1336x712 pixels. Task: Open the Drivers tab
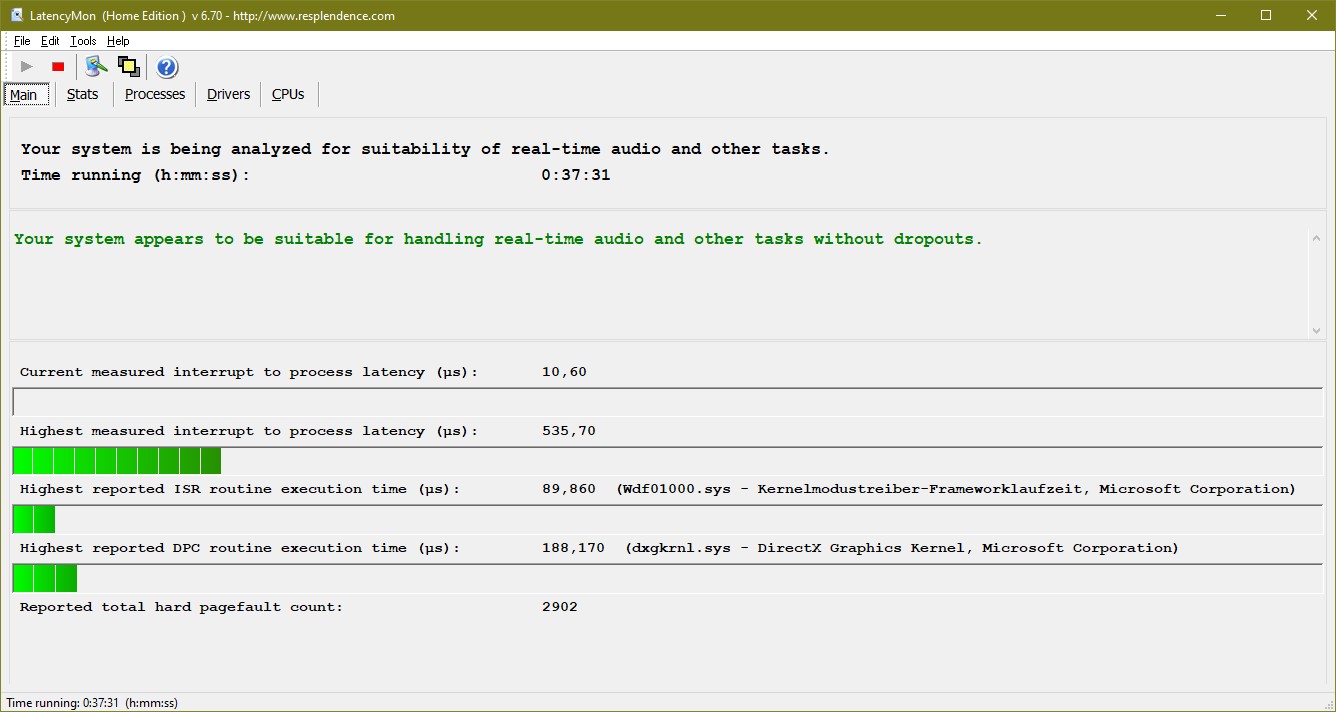(228, 94)
